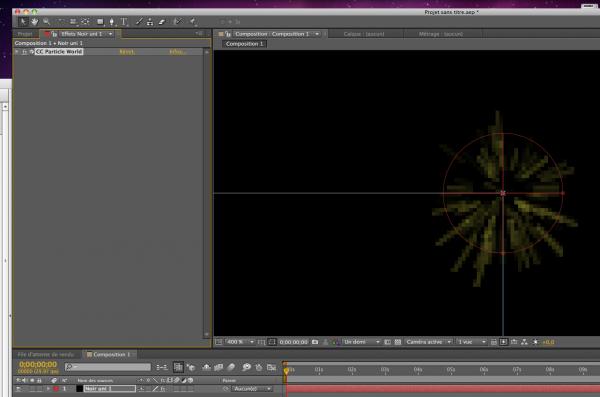Open the Un demi resolution dropdown

point(361,342)
